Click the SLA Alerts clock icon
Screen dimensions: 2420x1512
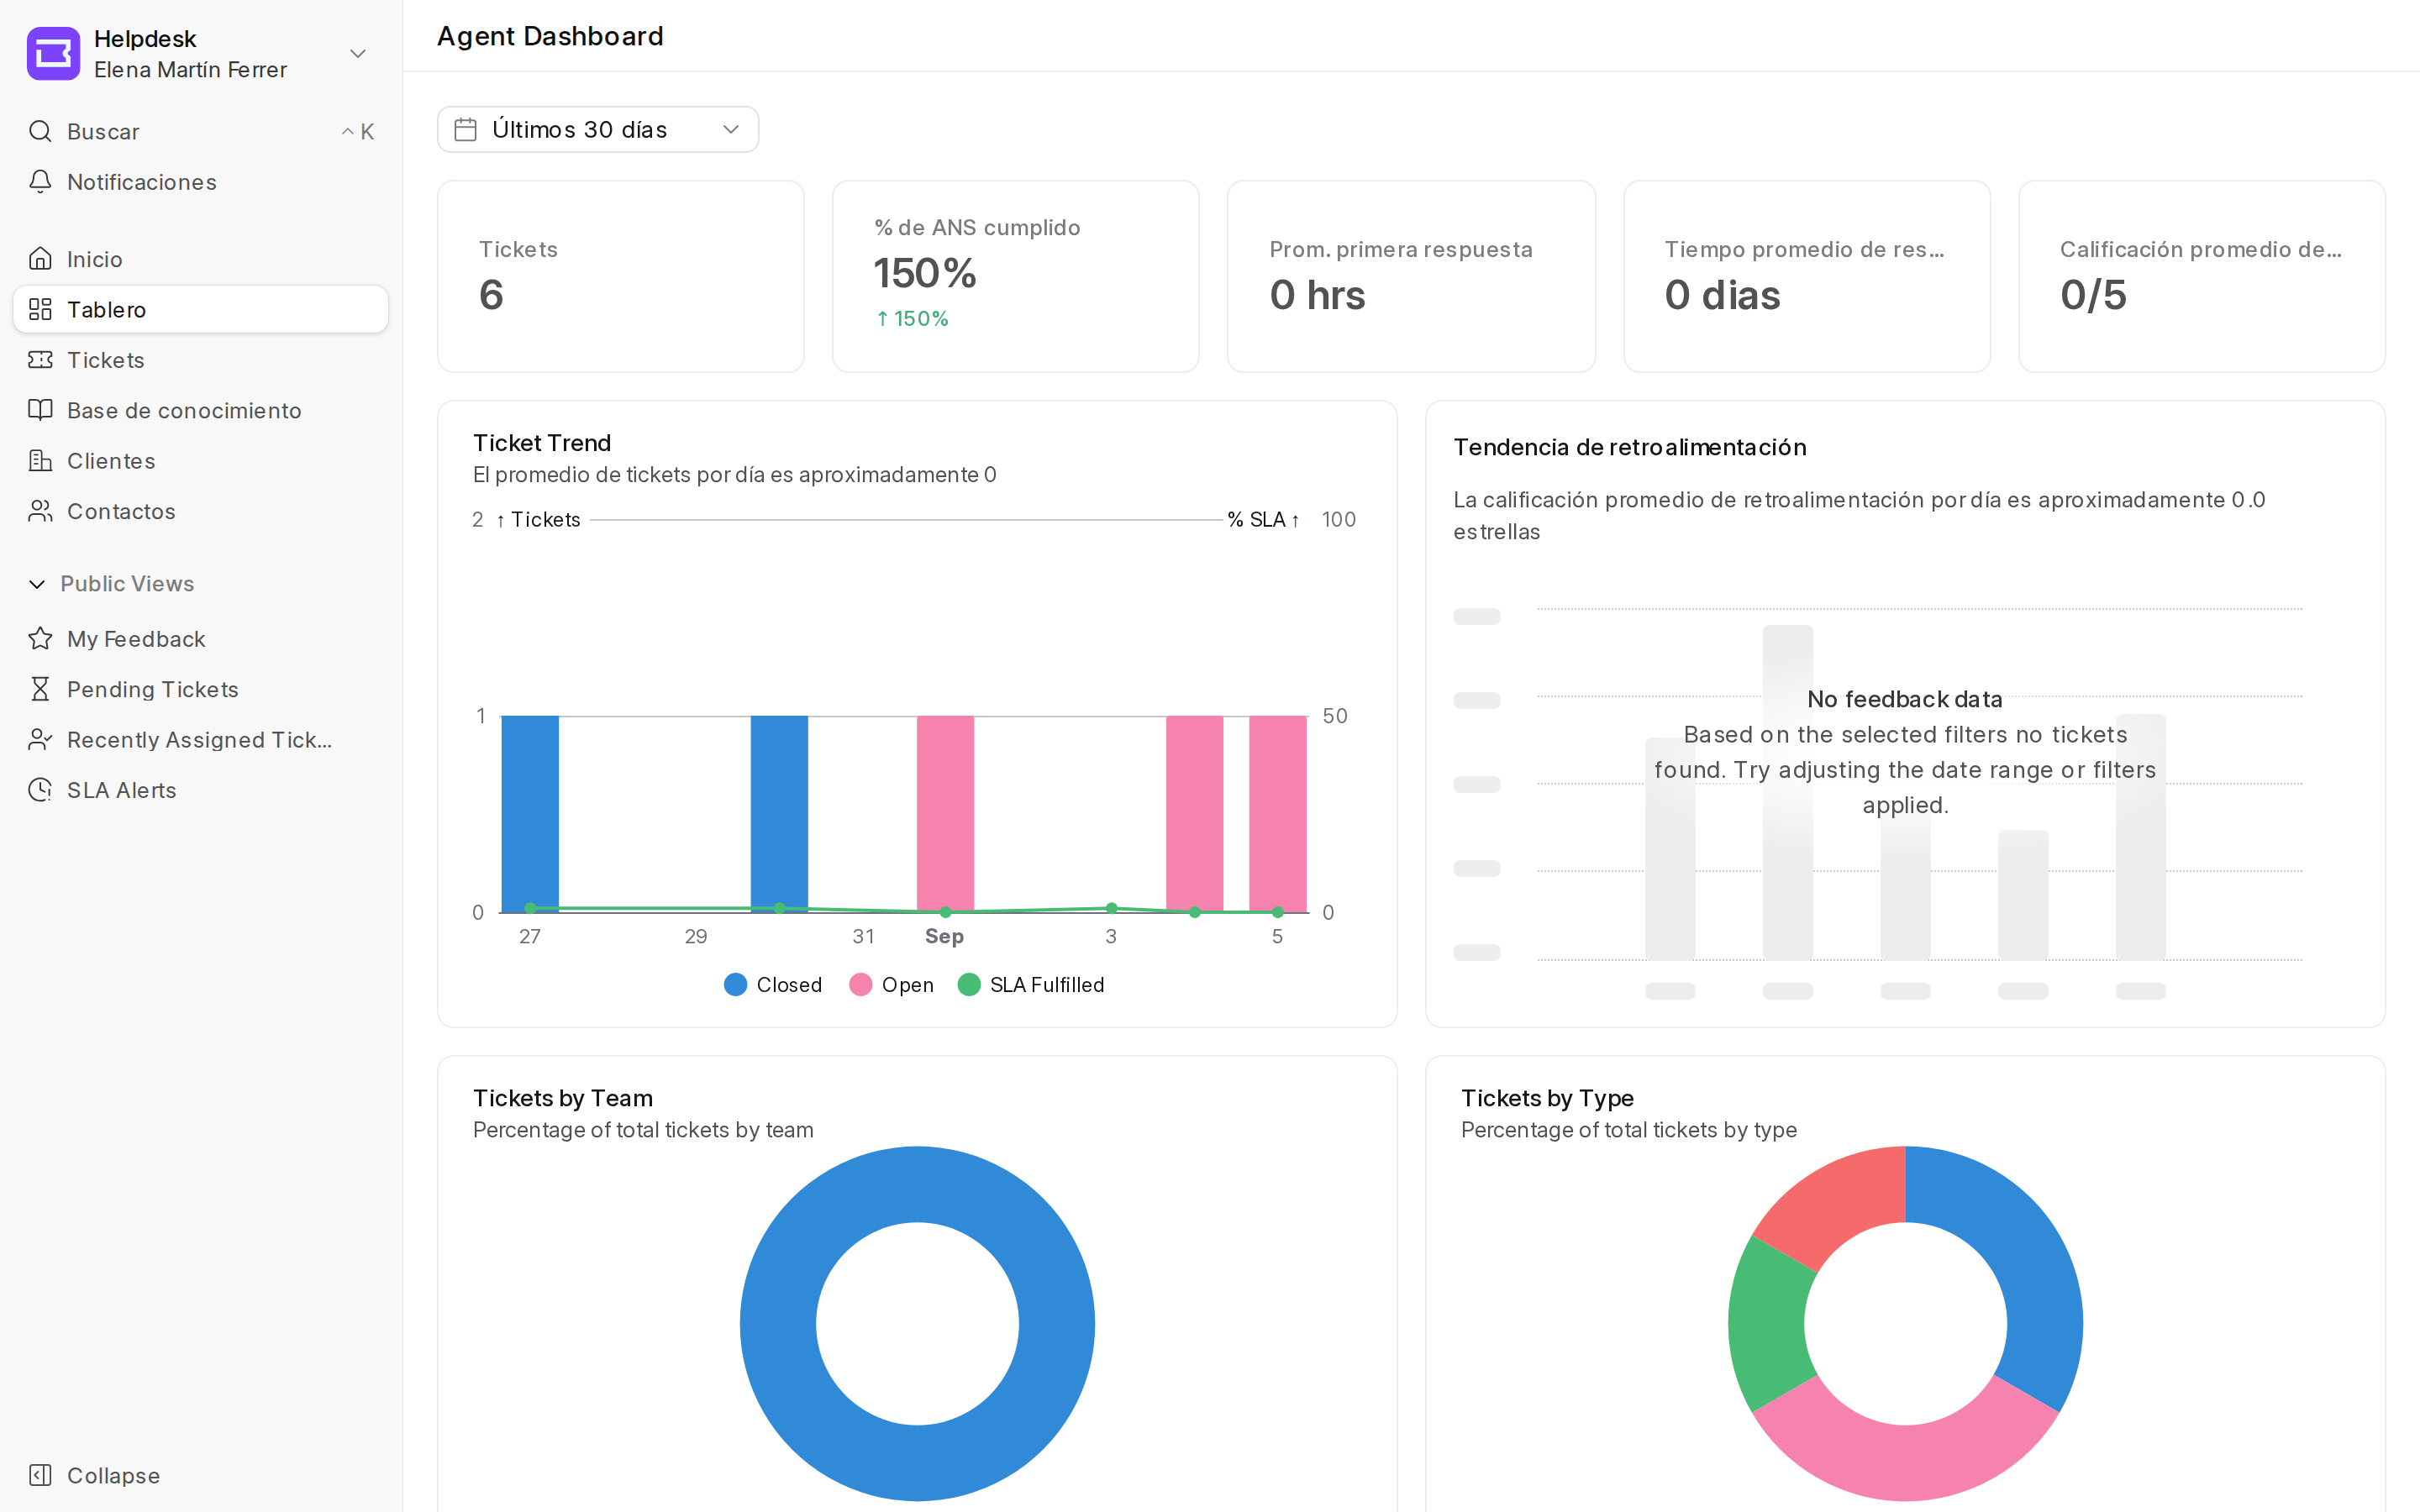tap(40, 790)
